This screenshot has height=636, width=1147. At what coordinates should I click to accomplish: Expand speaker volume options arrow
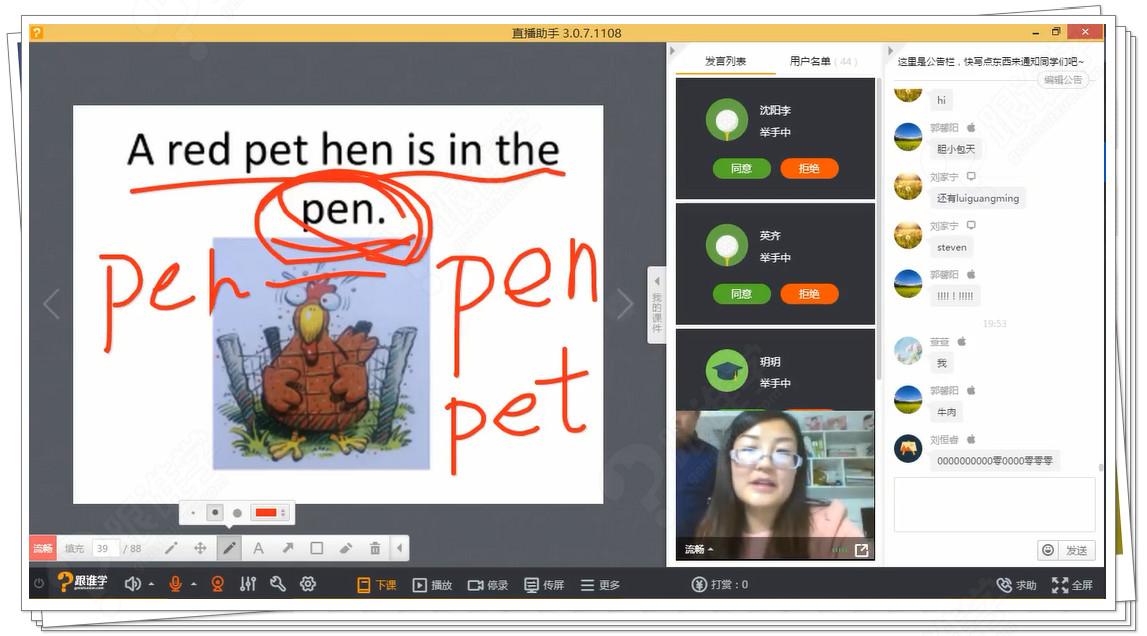(151, 584)
